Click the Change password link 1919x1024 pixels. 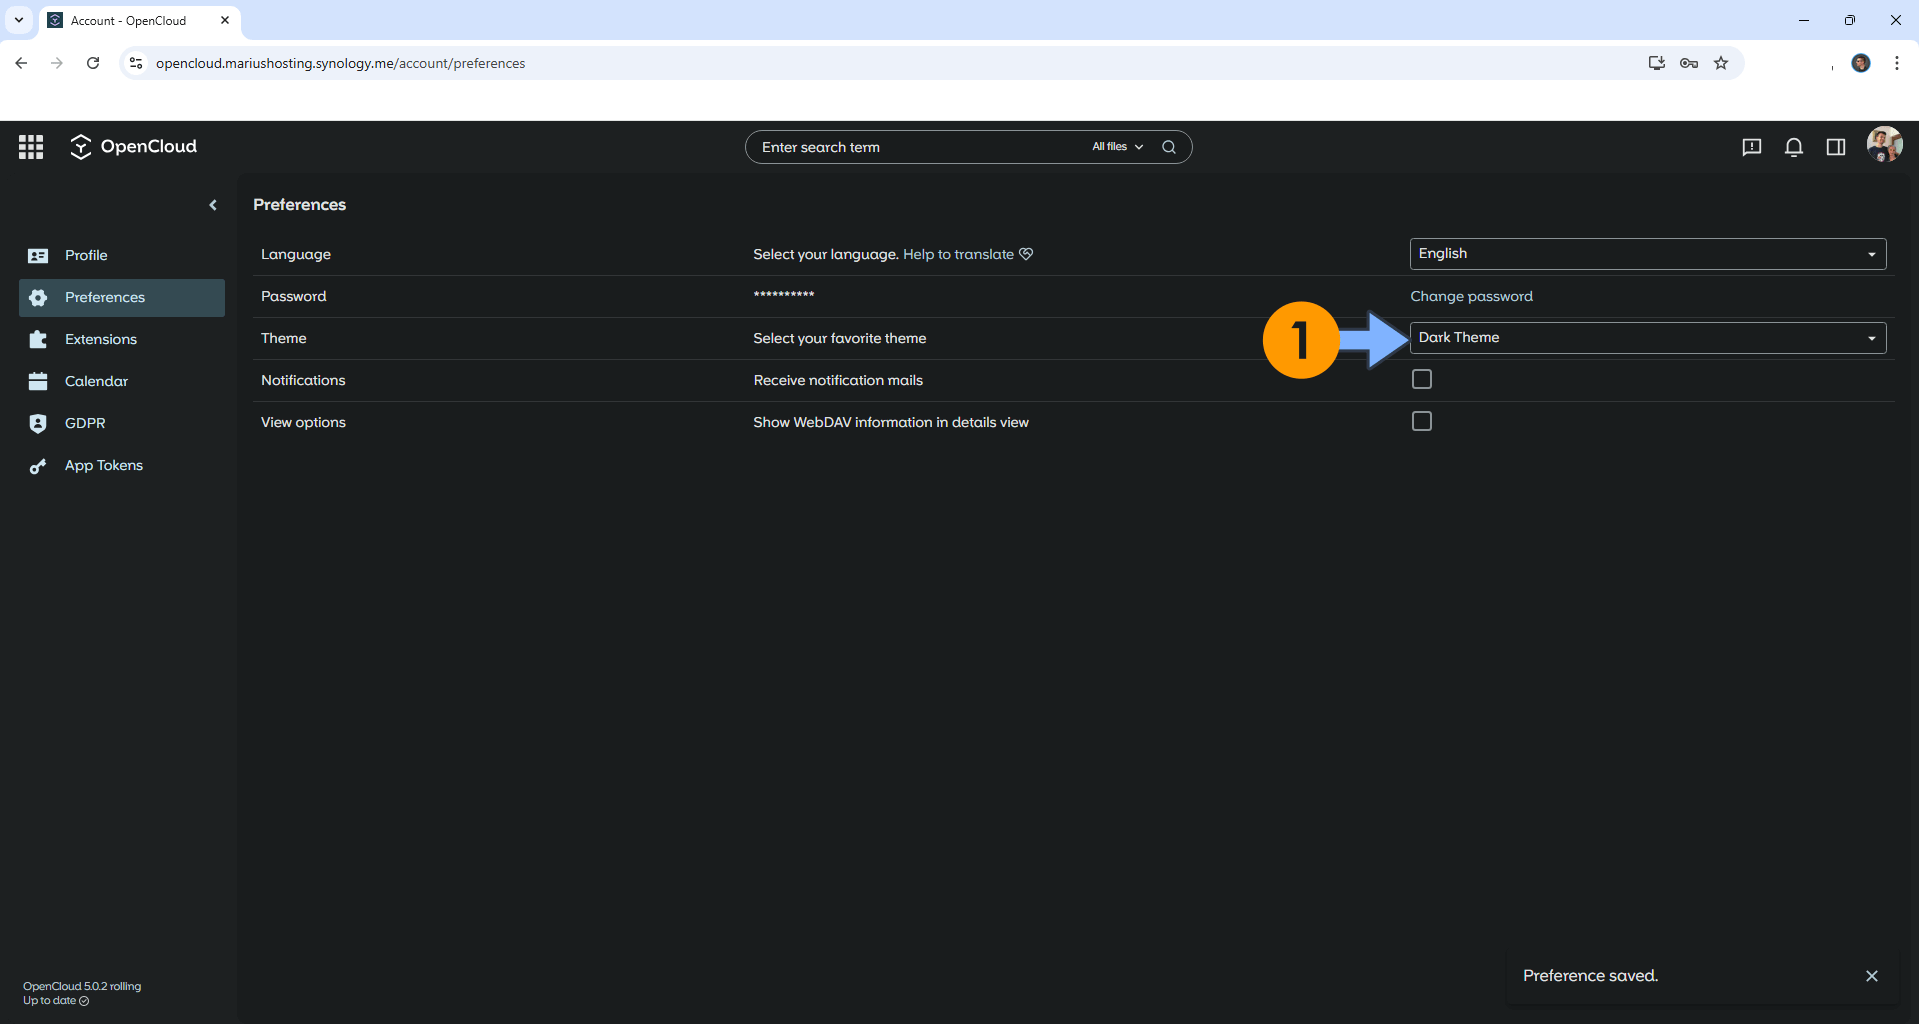pos(1470,296)
